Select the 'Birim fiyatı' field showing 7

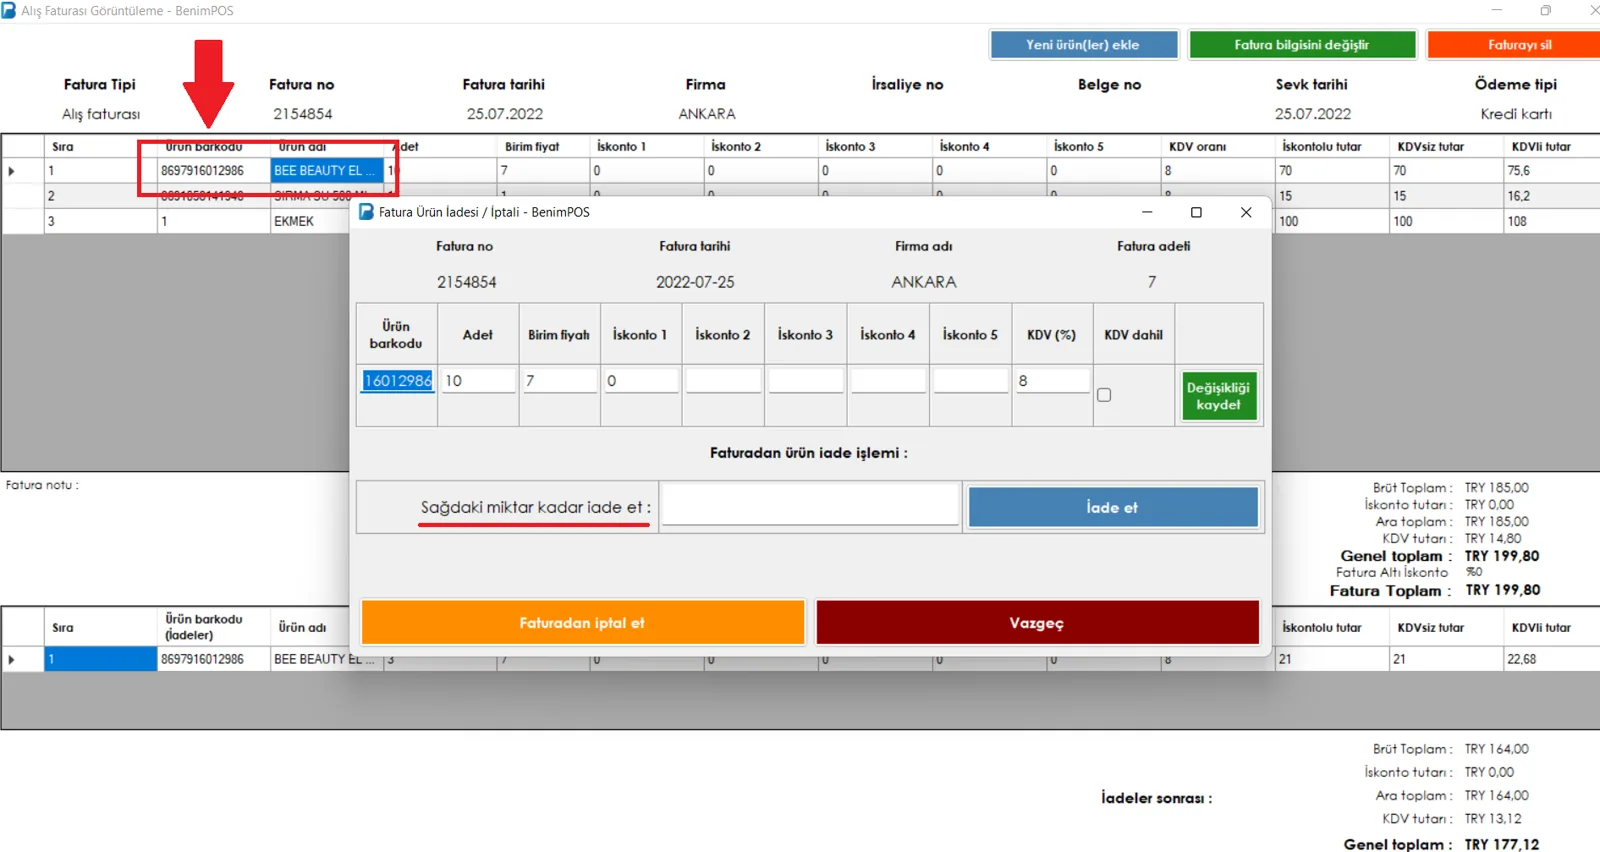[560, 381]
